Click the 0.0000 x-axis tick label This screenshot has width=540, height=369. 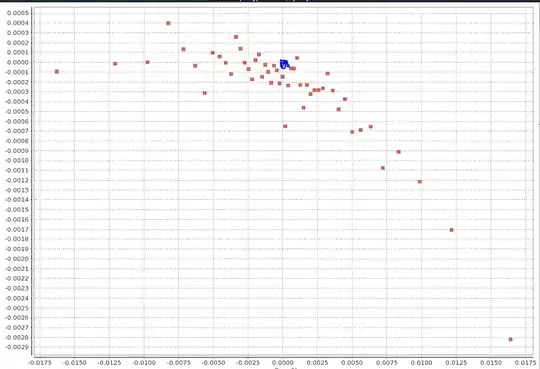[283, 363]
